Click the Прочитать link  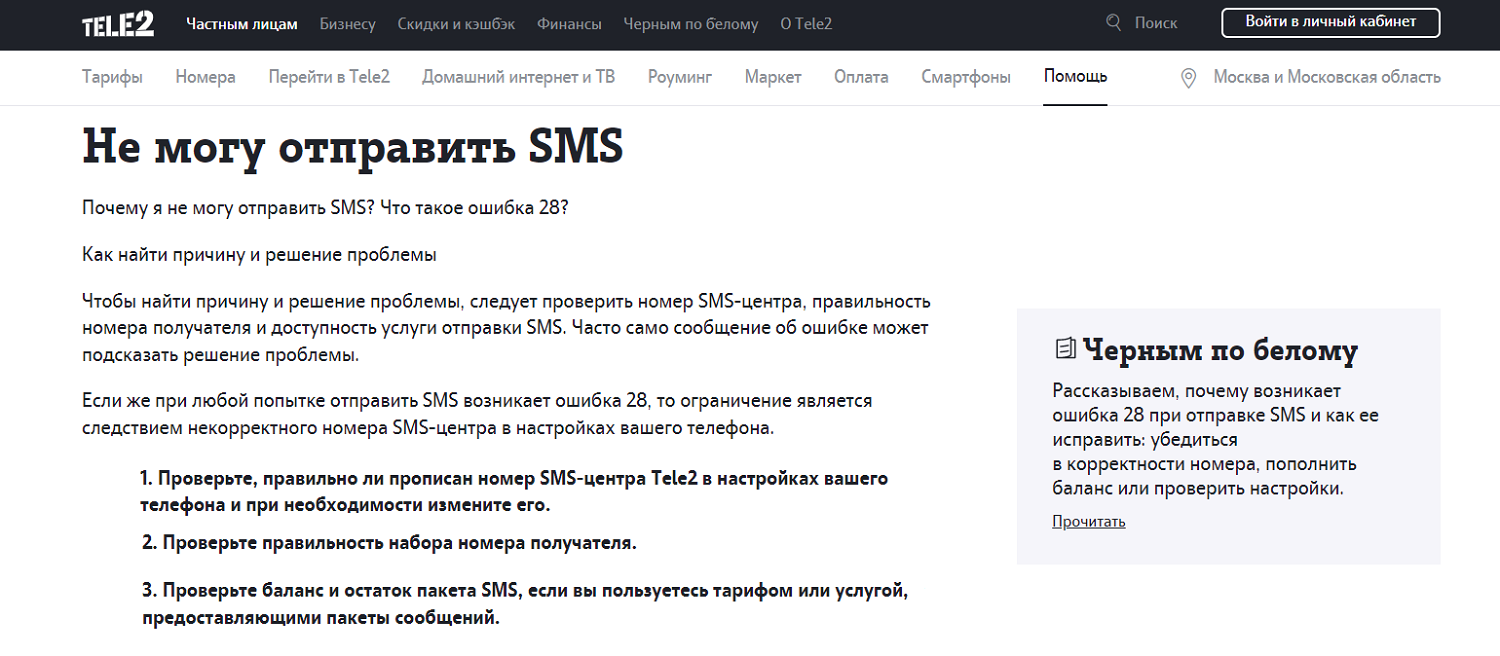coord(1089,521)
